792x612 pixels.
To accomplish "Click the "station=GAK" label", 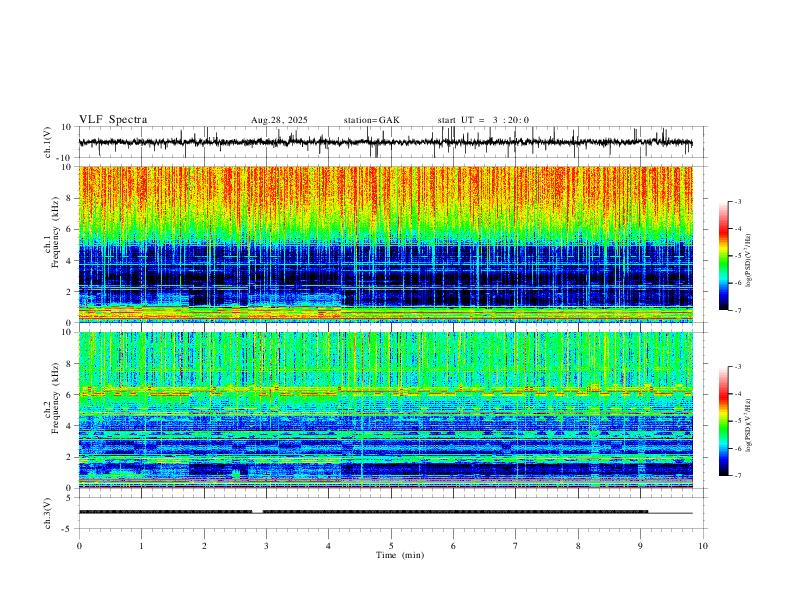I will click(371, 120).
